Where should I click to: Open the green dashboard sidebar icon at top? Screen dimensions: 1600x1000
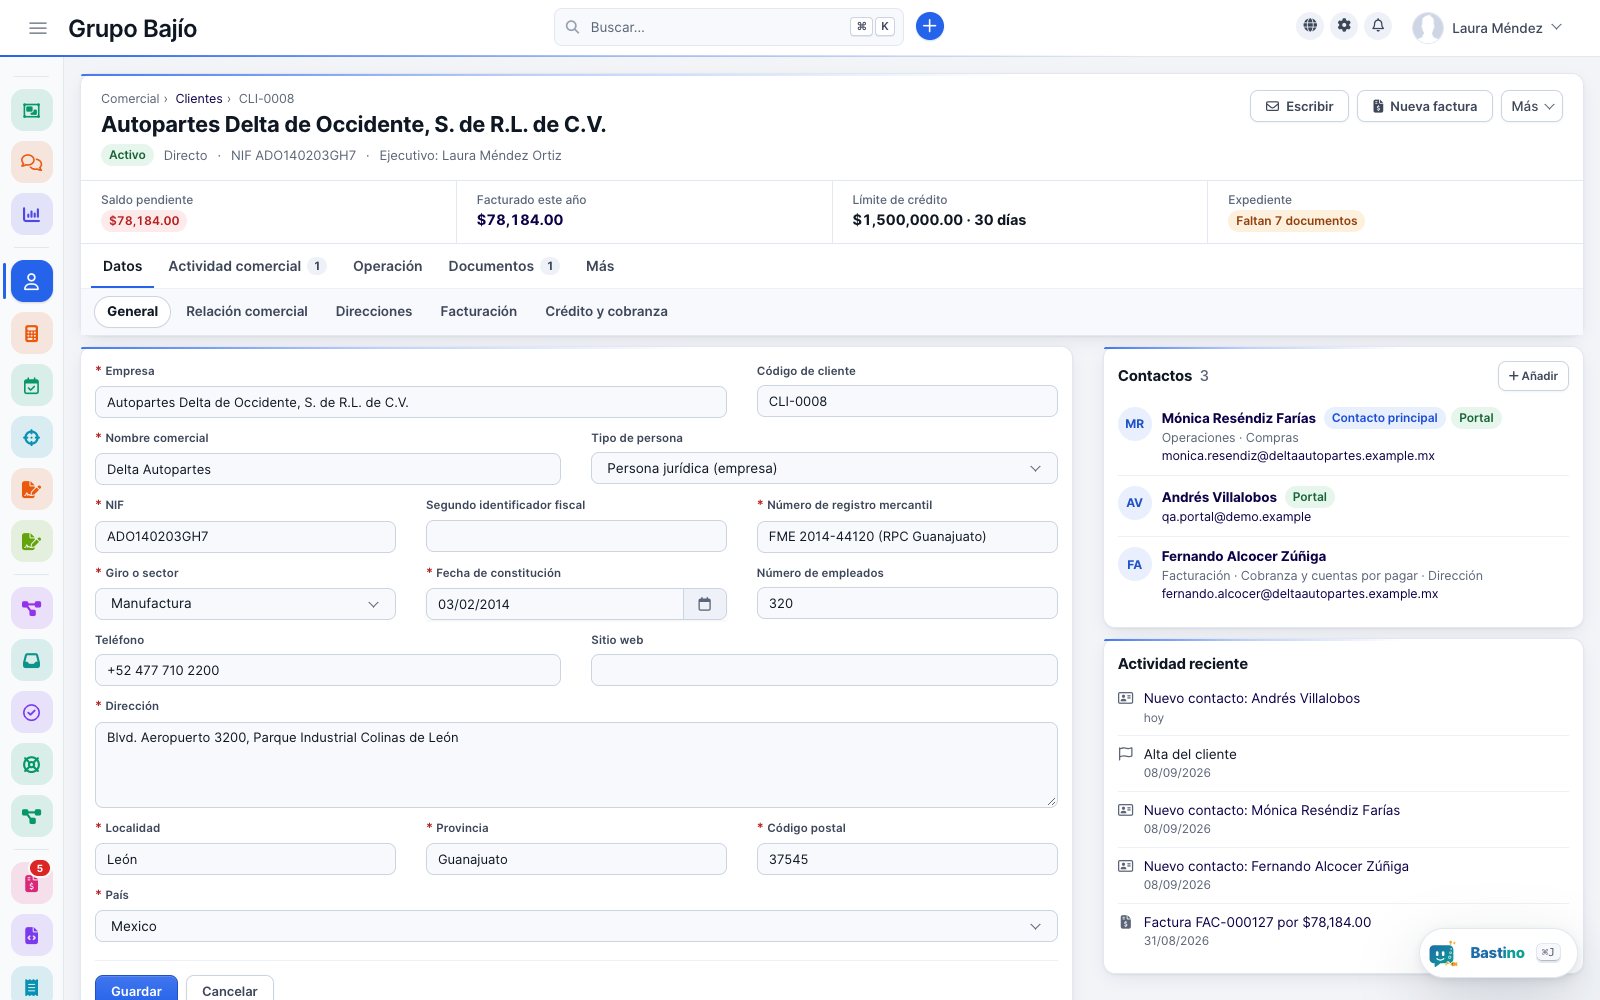32,110
